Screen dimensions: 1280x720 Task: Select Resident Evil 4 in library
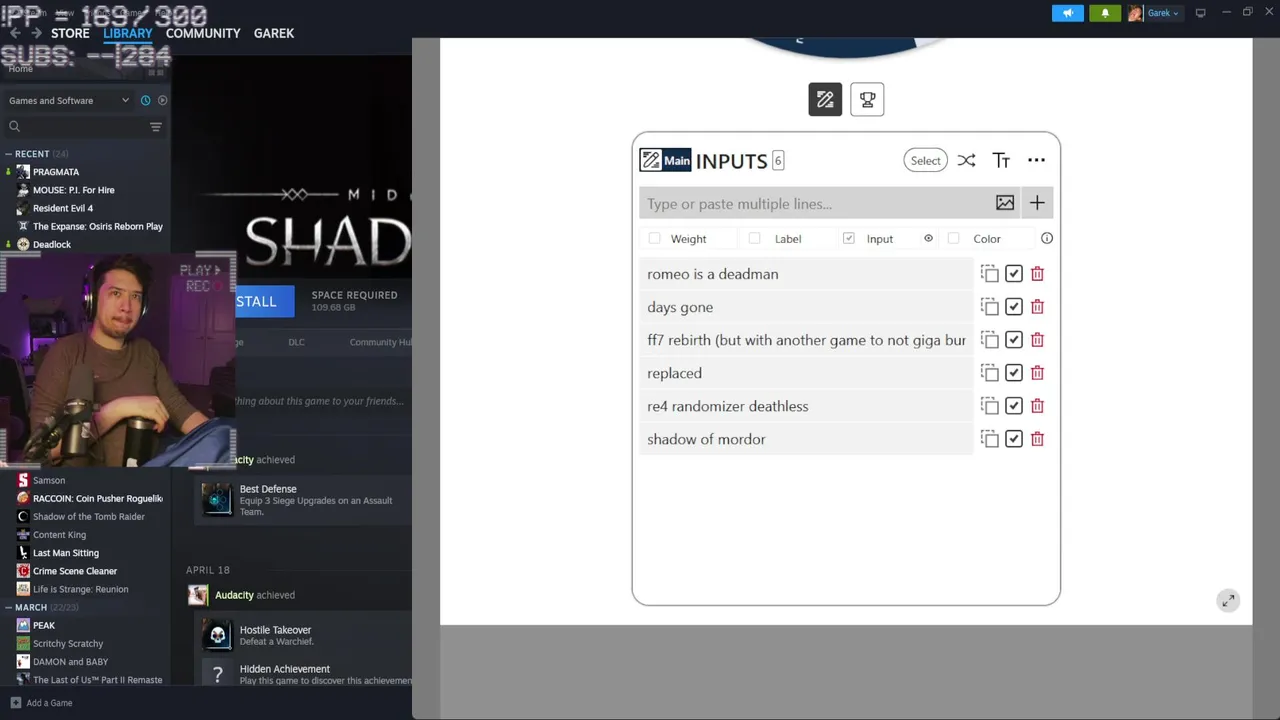coord(63,208)
